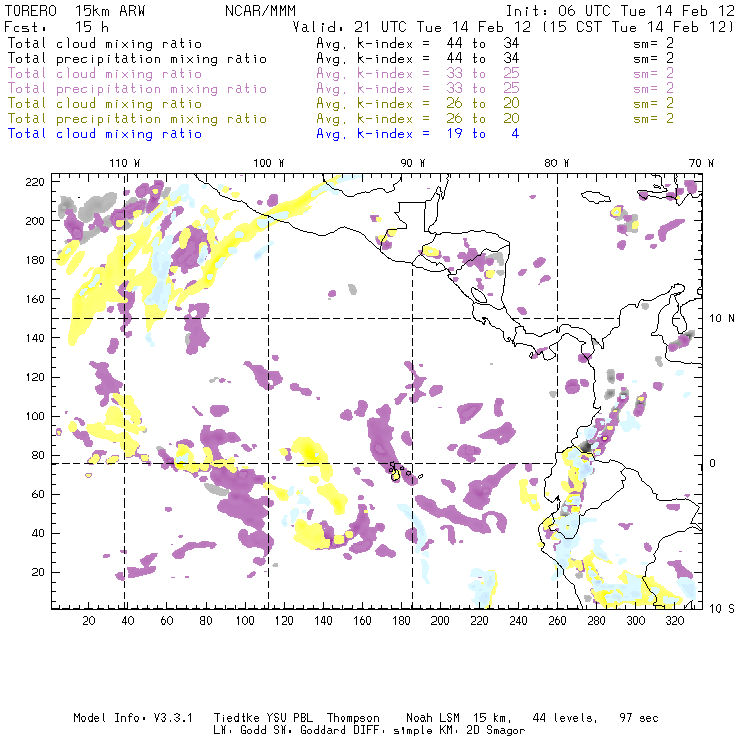Viewport: 740px width, 740px height.
Task: Pick olive 'Total cloud mixing ratio' legend label
Action: click(x=105, y=103)
